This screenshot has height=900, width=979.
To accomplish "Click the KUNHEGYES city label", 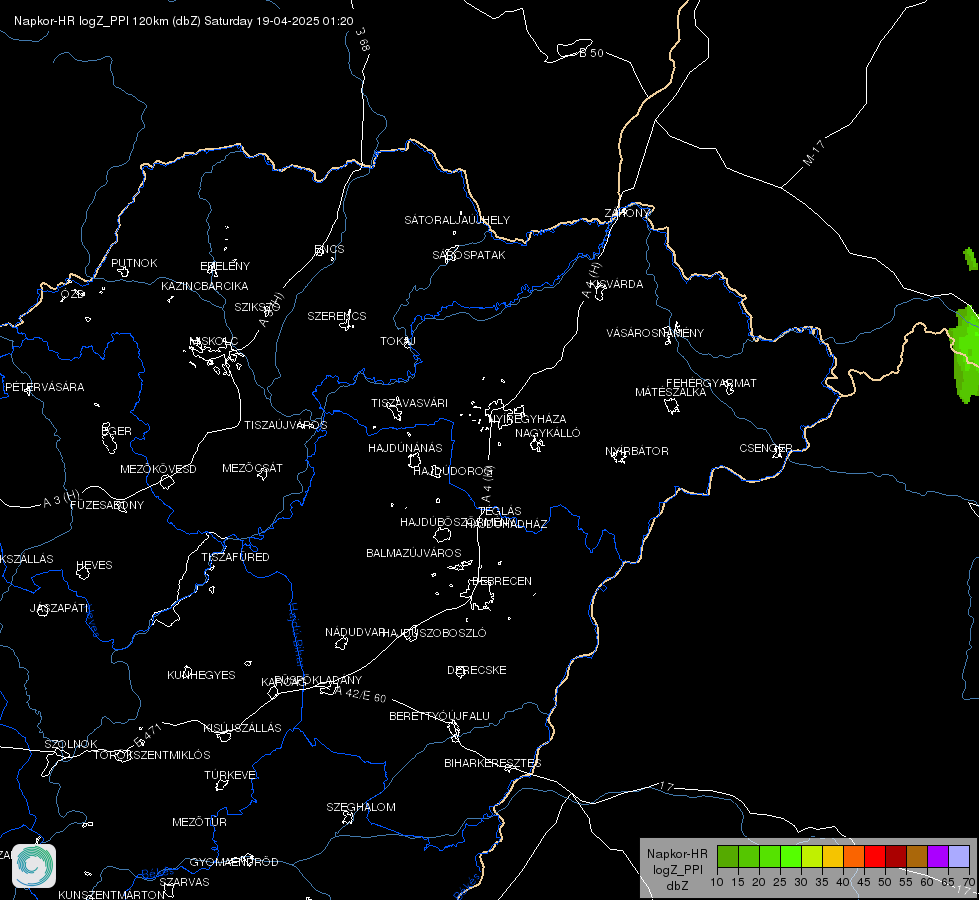I will pyautogui.click(x=201, y=675).
